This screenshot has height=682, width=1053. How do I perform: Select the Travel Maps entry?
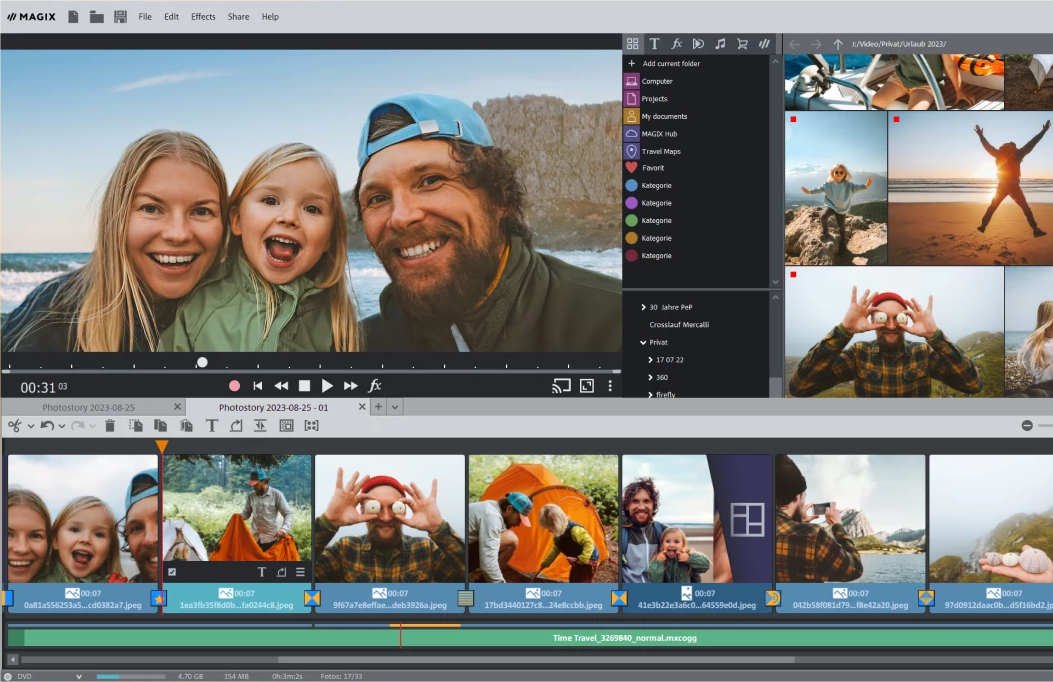point(663,151)
